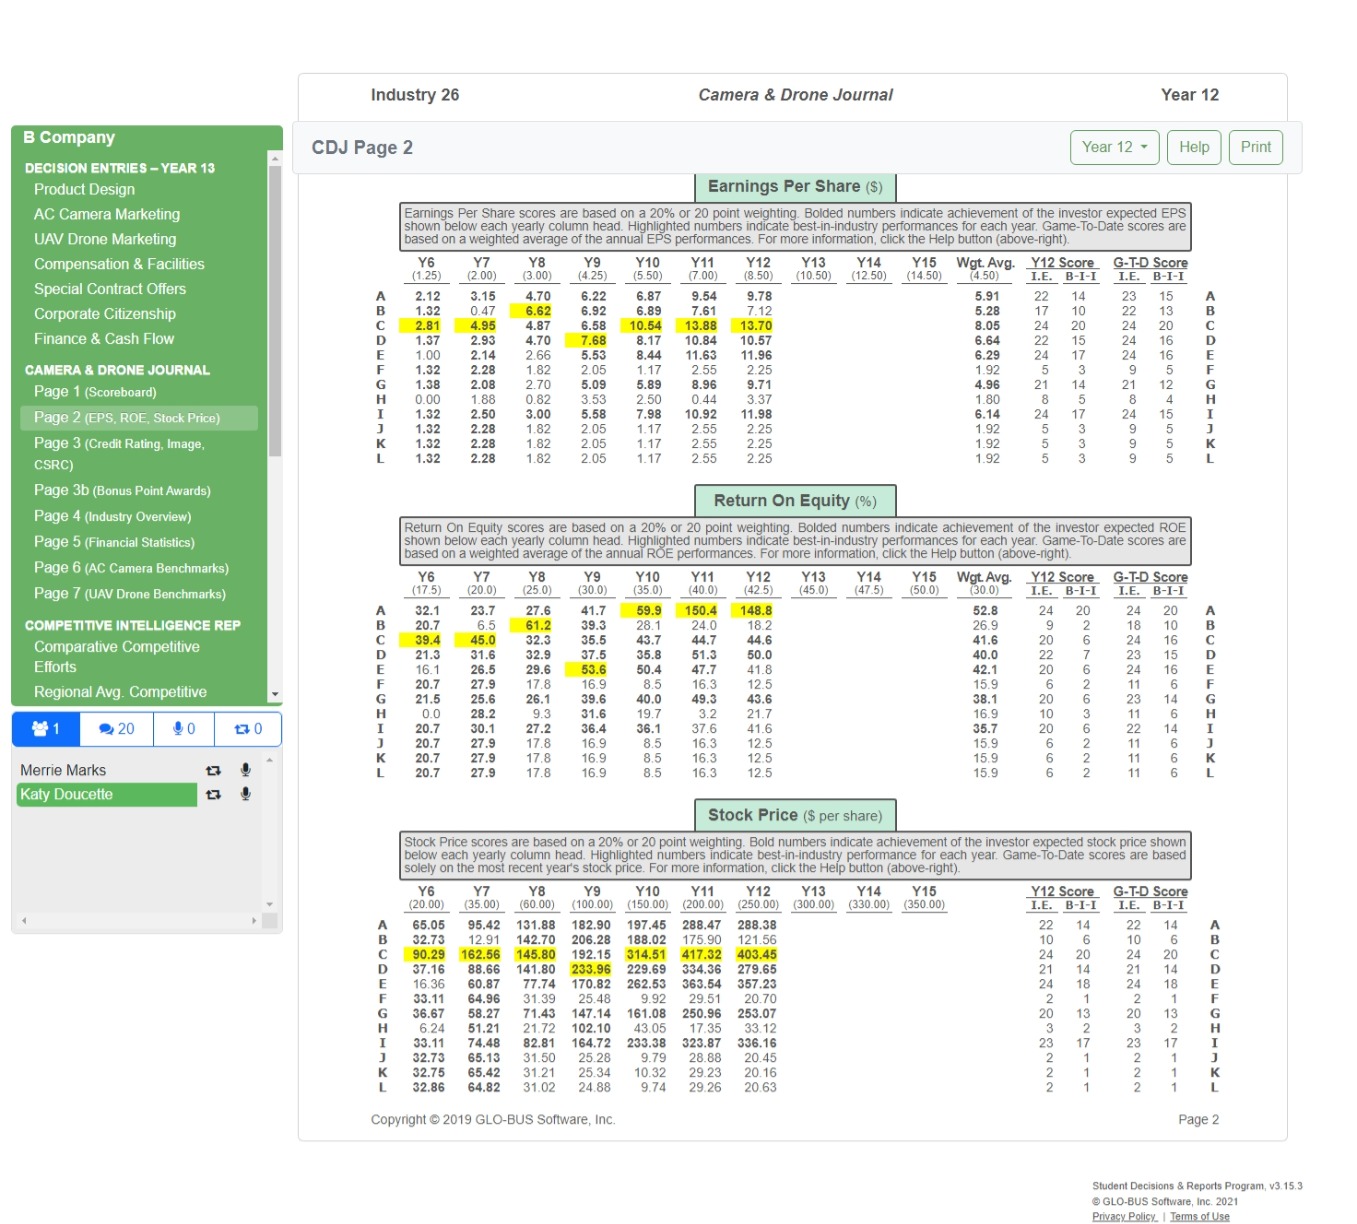The height and width of the screenshot is (1224, 1357).
Task: Open the Finance & Cash Flow decisions
Action: tap(103, 338)
